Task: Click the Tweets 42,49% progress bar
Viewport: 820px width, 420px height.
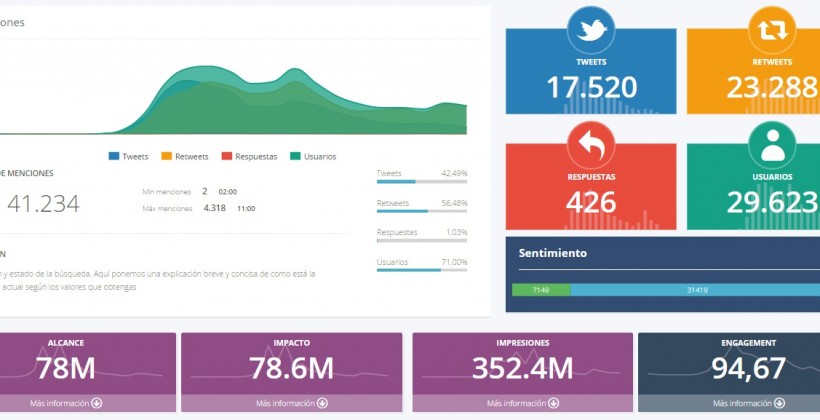Action: click(422, 181)
